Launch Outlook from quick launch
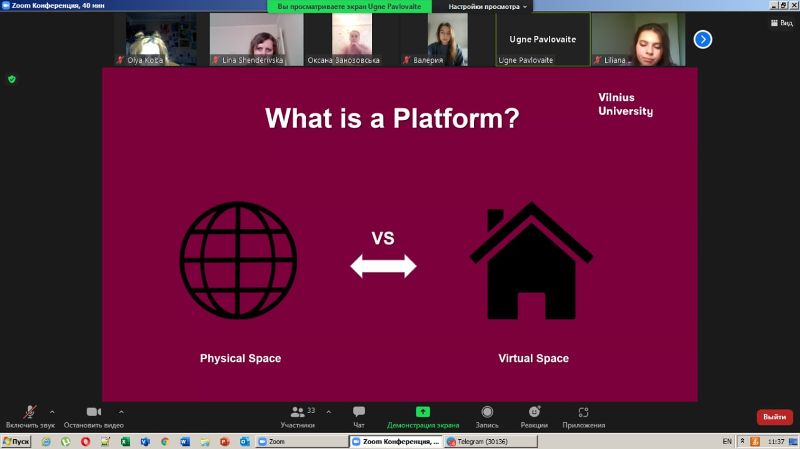This screenshot has width=800, height=449. click(244, 441)
